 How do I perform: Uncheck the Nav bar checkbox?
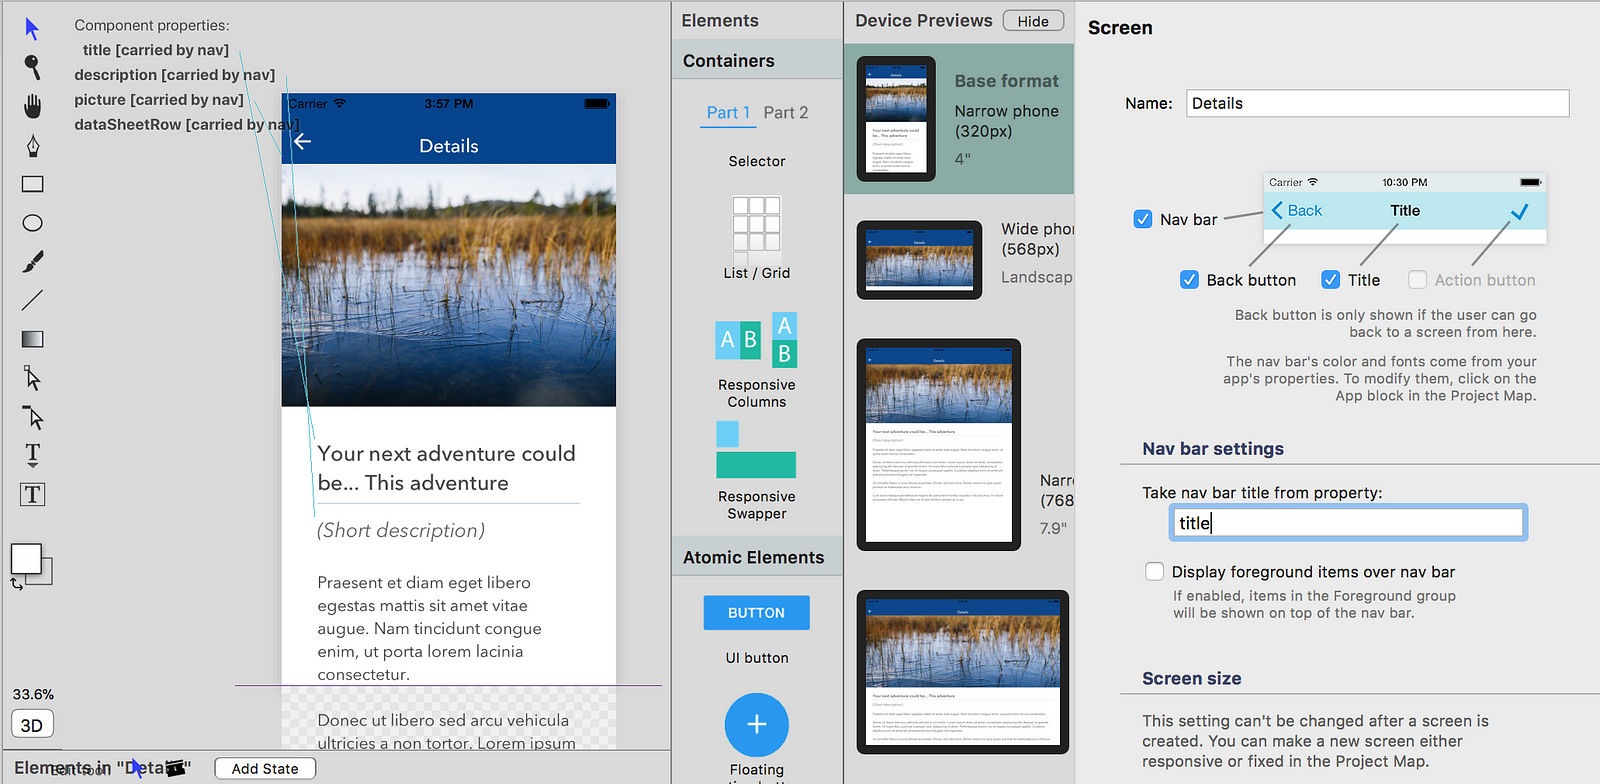pos(1143,219)
